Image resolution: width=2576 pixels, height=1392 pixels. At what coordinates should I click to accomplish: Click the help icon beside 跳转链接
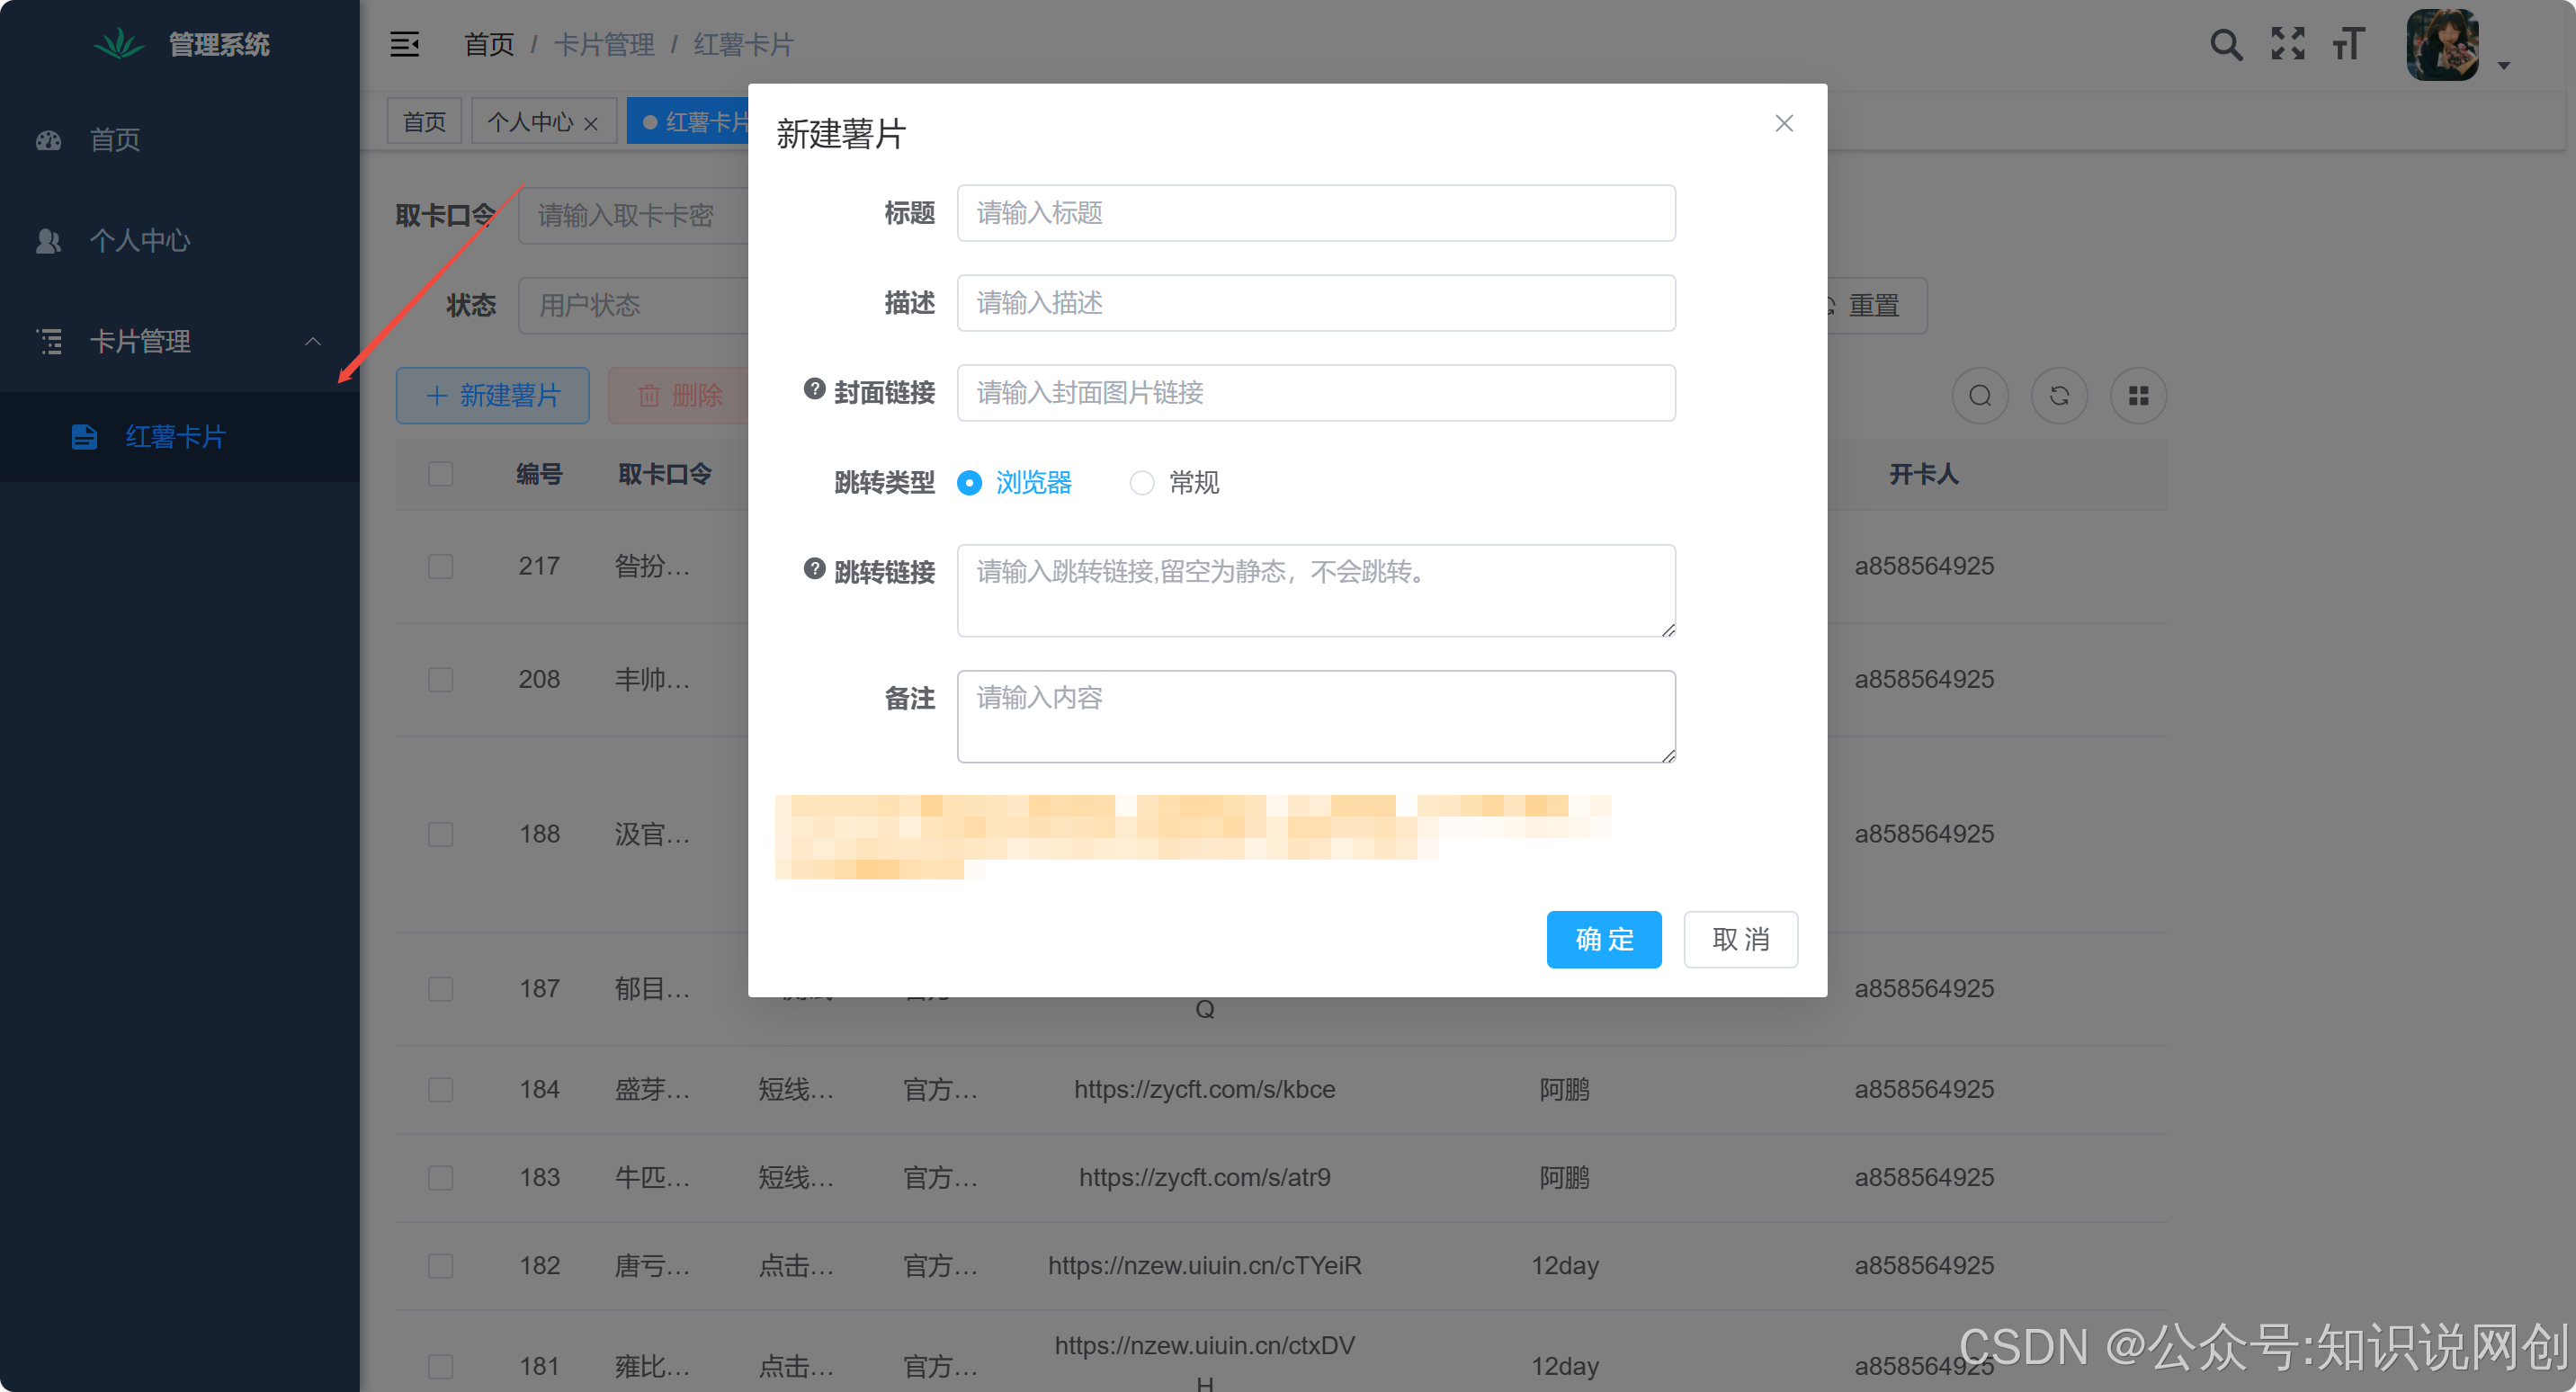[x=814, y=569]
